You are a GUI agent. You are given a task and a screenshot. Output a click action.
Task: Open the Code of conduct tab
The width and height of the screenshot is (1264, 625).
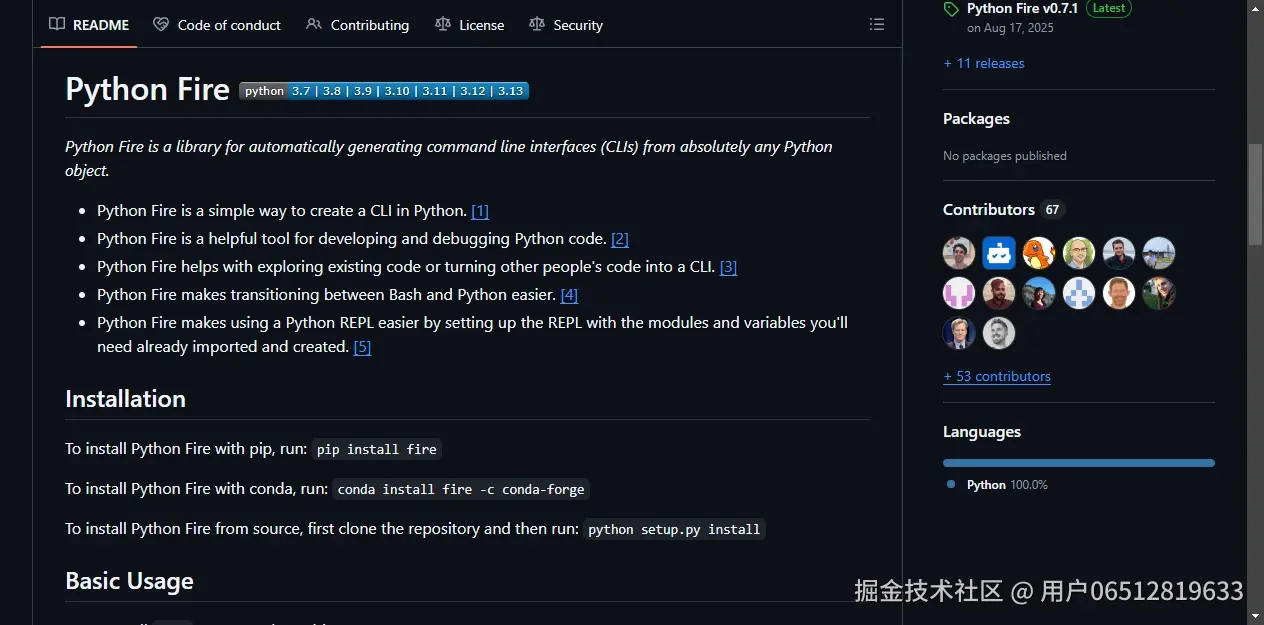pyautogui.click(x=217, y=24)
